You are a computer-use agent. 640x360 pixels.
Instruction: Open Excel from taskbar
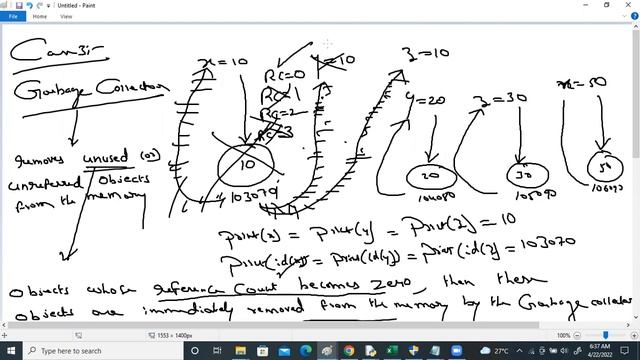[x=392, y=351]
